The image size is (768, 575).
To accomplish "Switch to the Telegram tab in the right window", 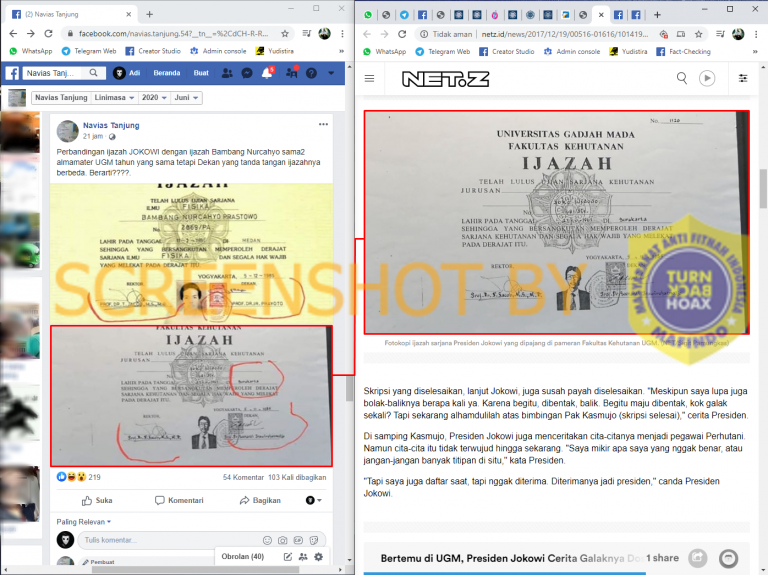I will 404,15.
